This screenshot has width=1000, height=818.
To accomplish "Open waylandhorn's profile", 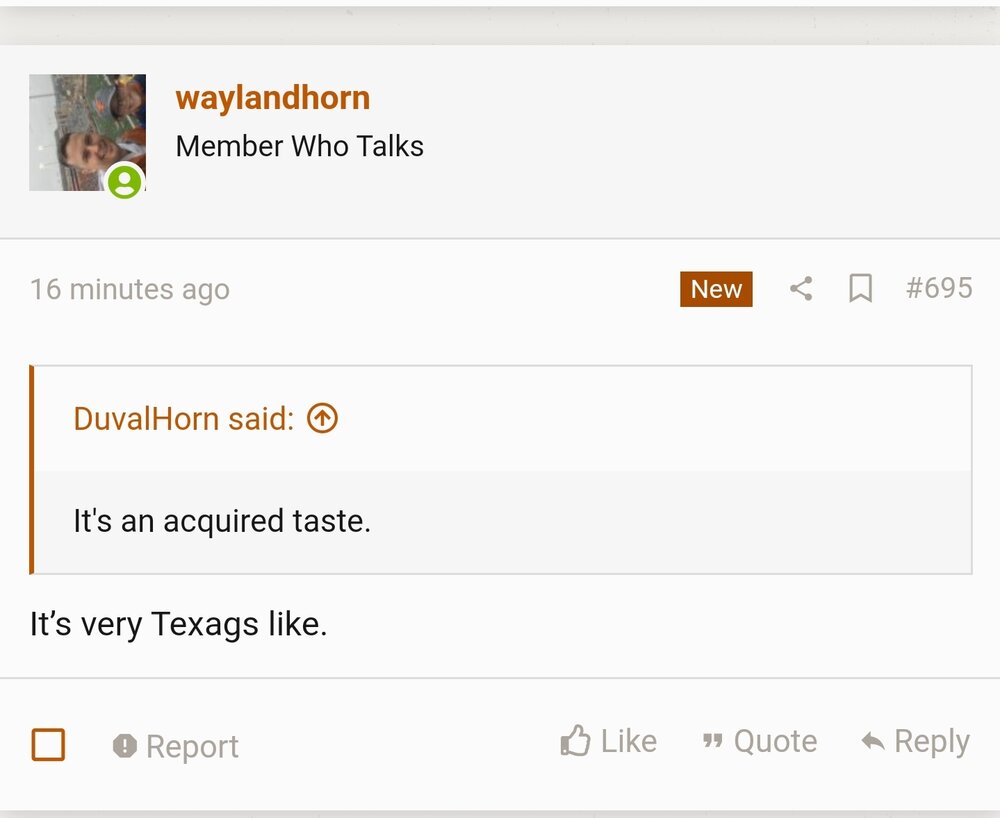I will pos(272,97).
